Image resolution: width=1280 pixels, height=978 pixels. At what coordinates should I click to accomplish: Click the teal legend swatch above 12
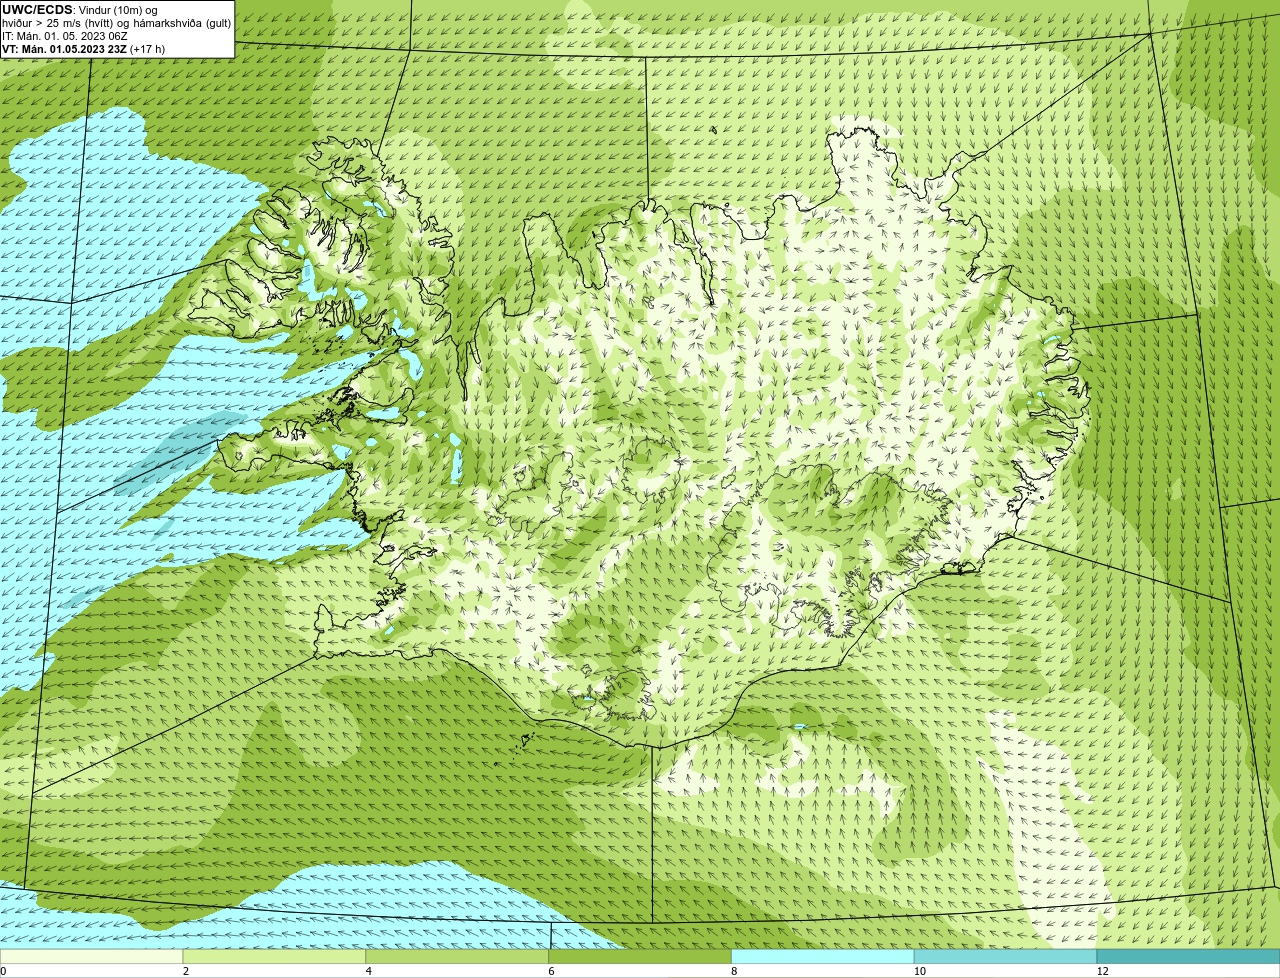coord(1188,957)
